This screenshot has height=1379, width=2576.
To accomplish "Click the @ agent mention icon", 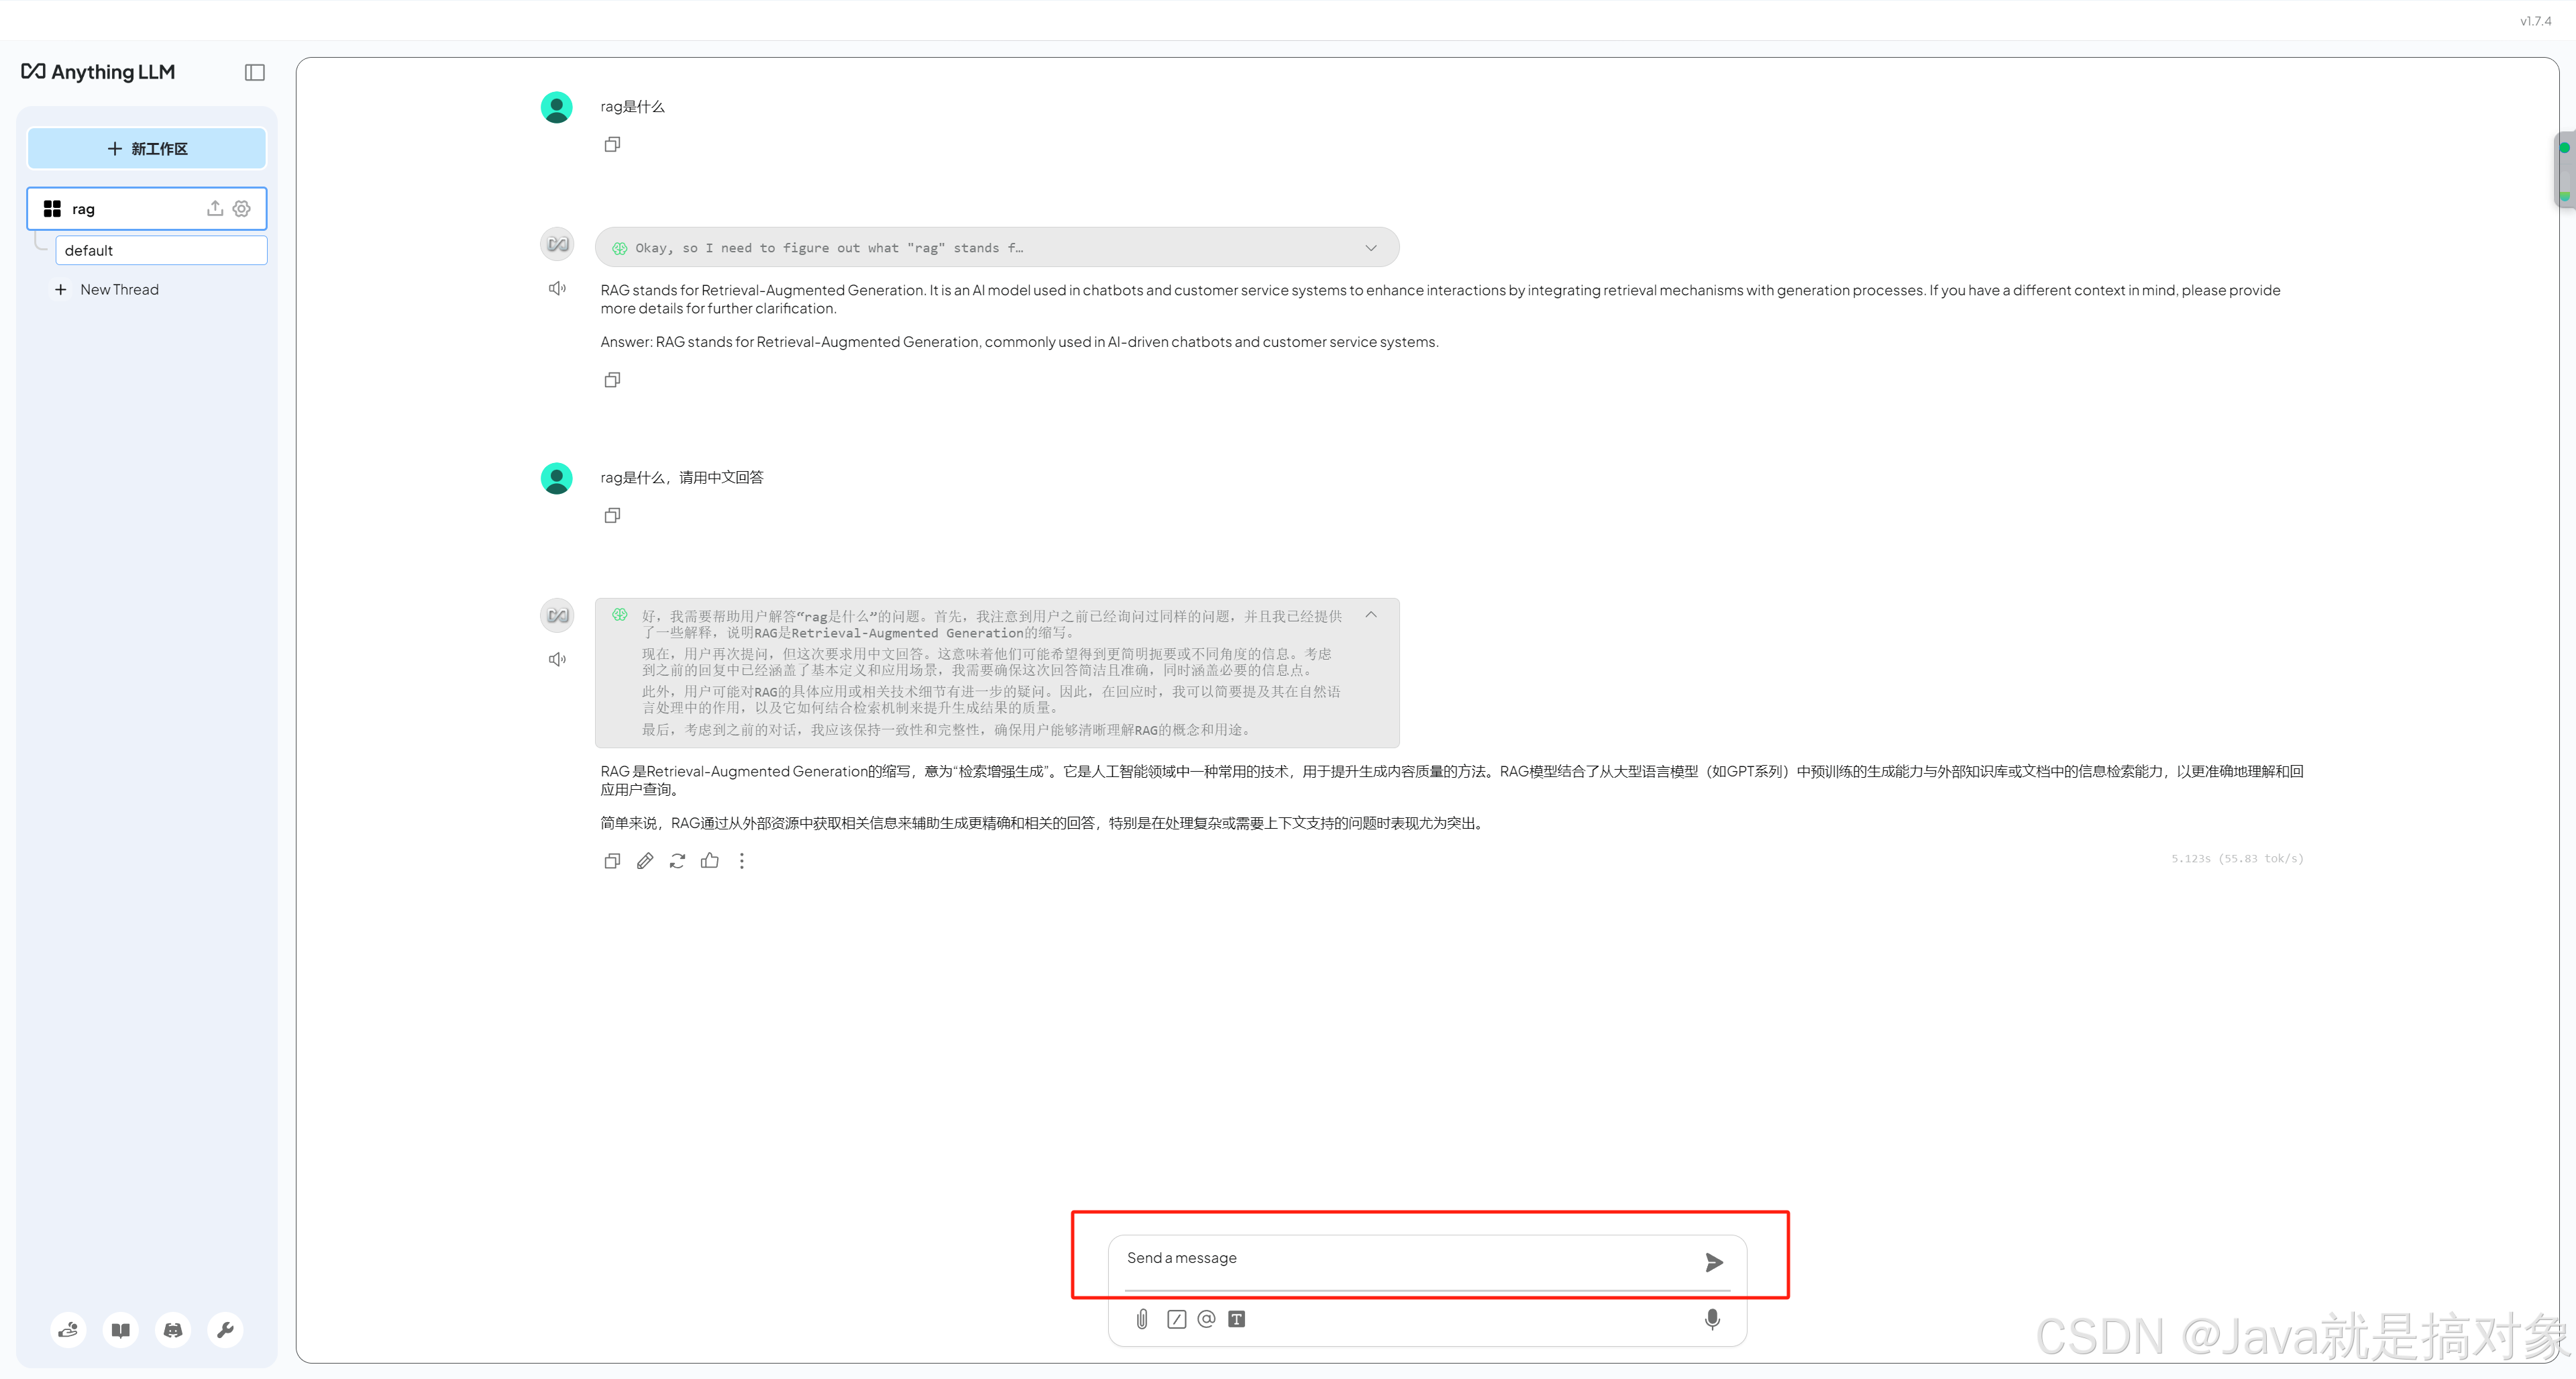I will pos(1206,1319).
